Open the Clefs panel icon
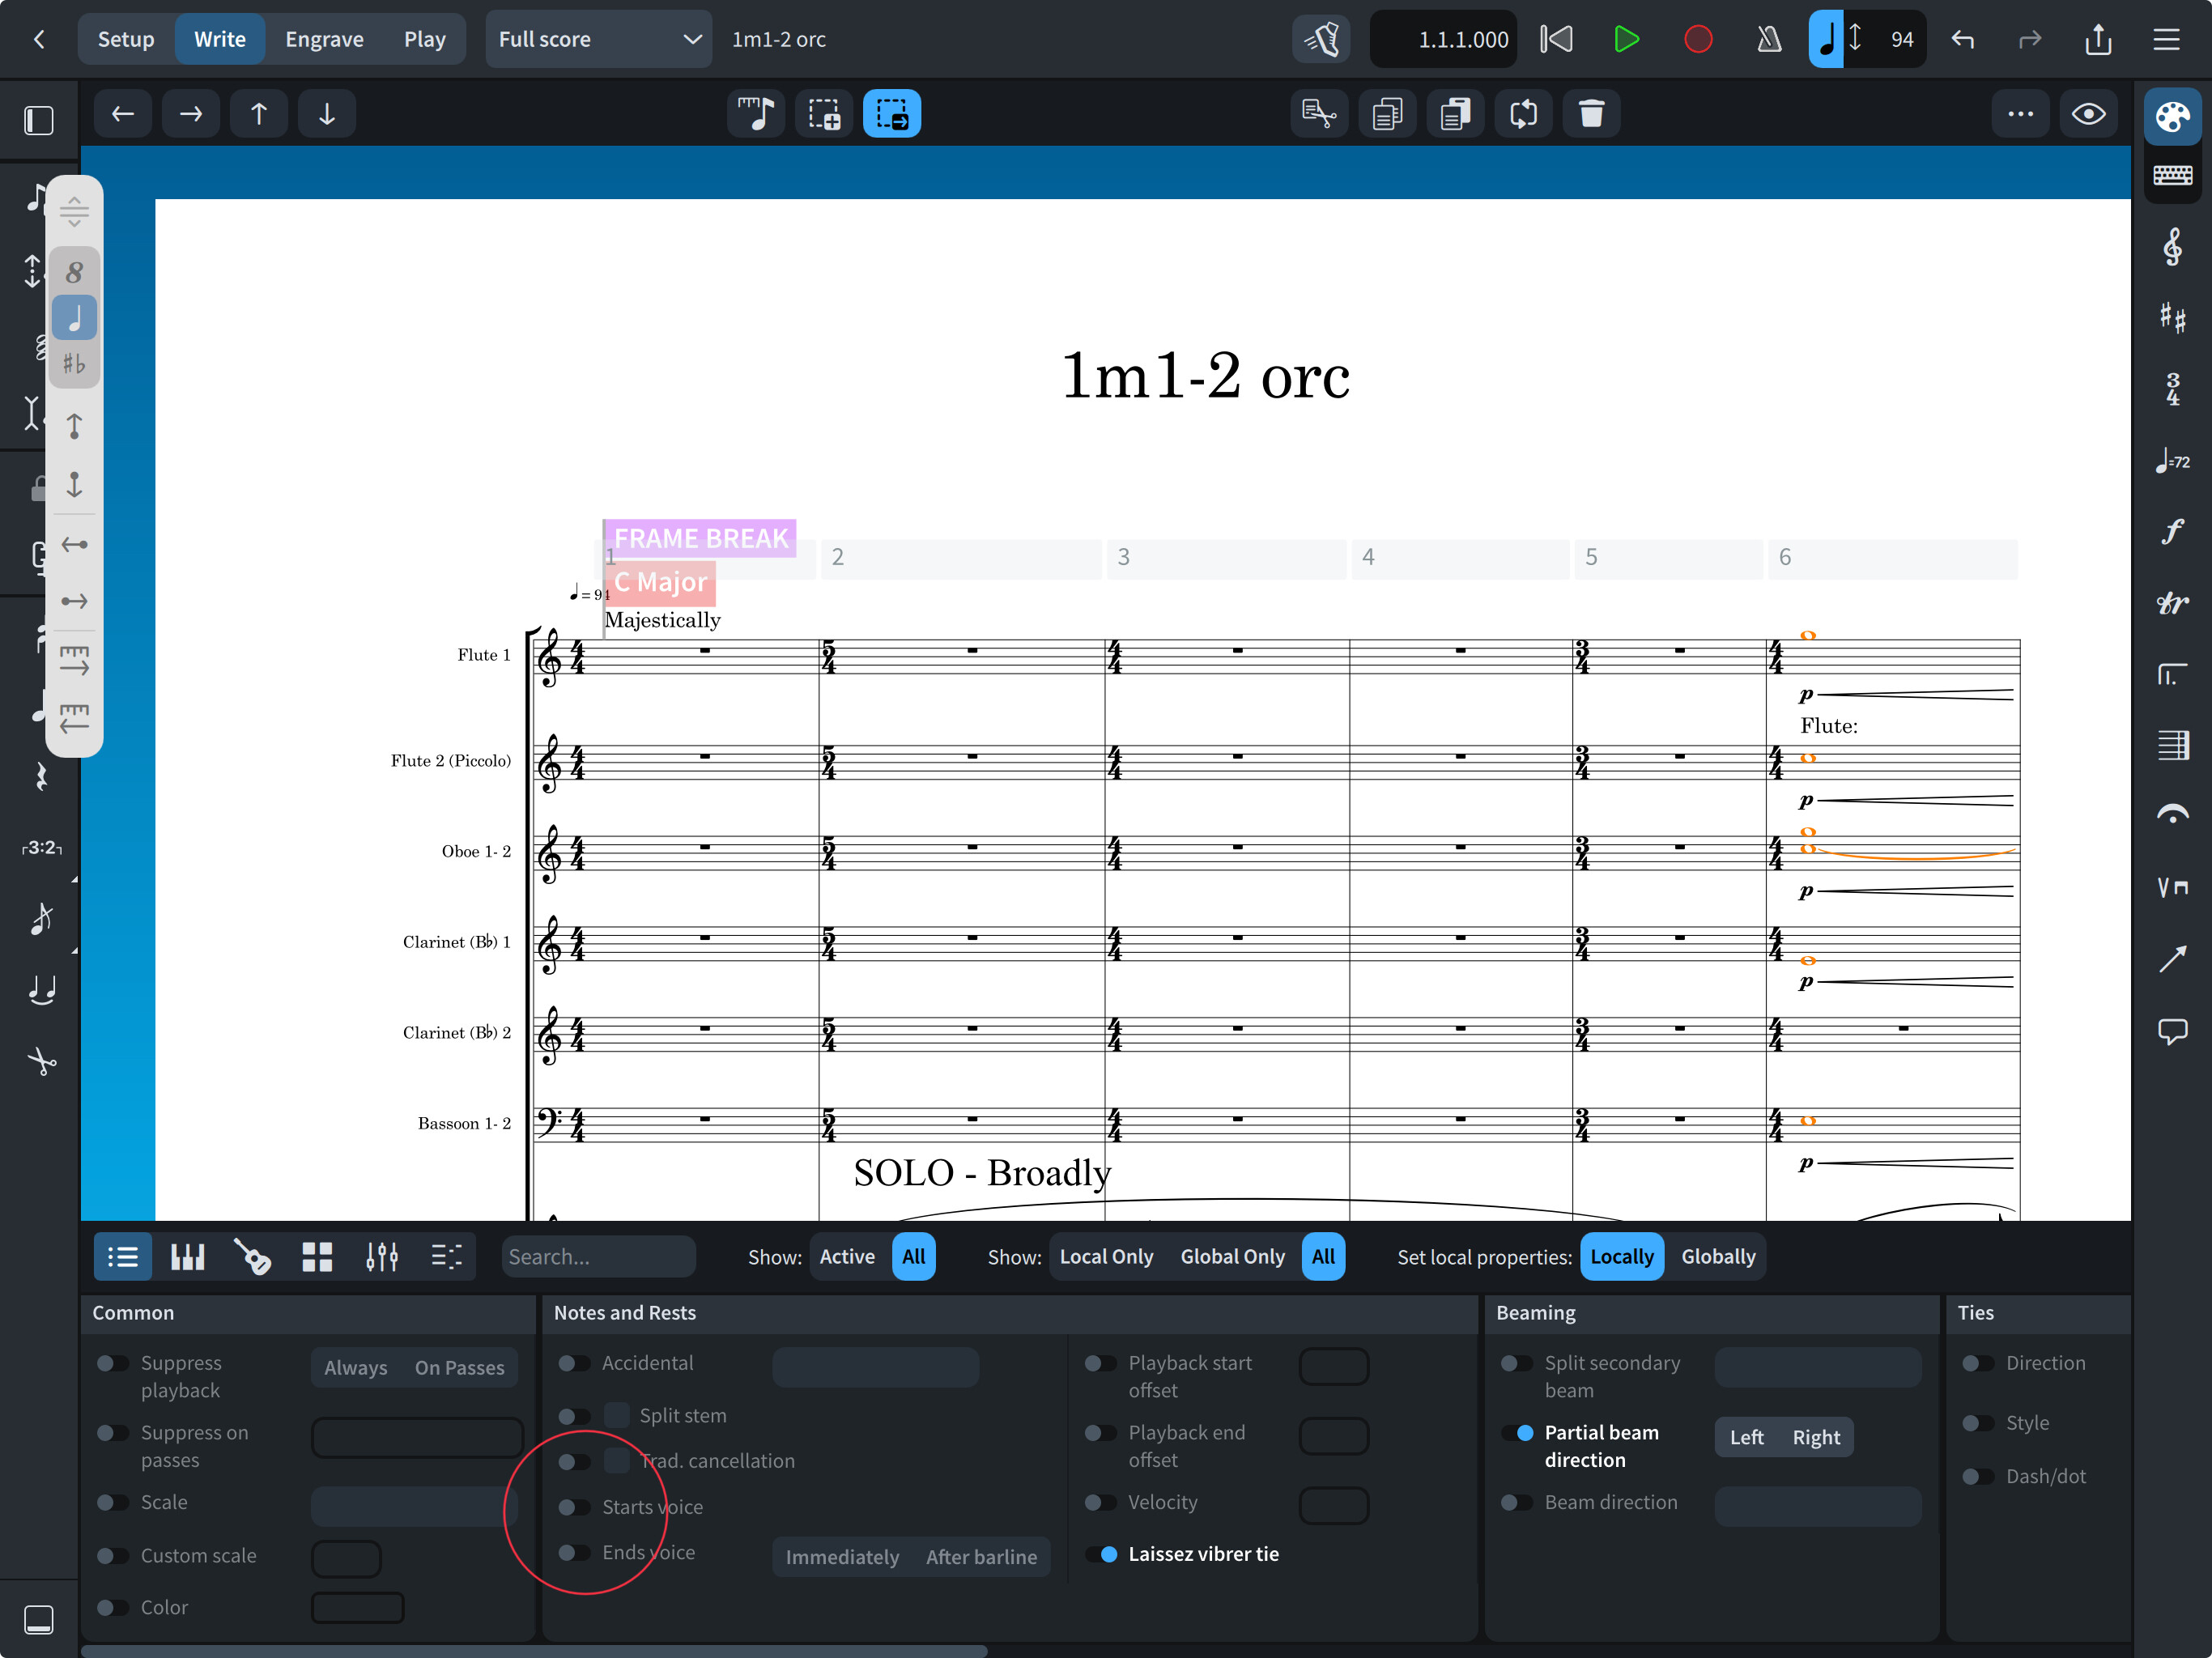 (2172, 247)
